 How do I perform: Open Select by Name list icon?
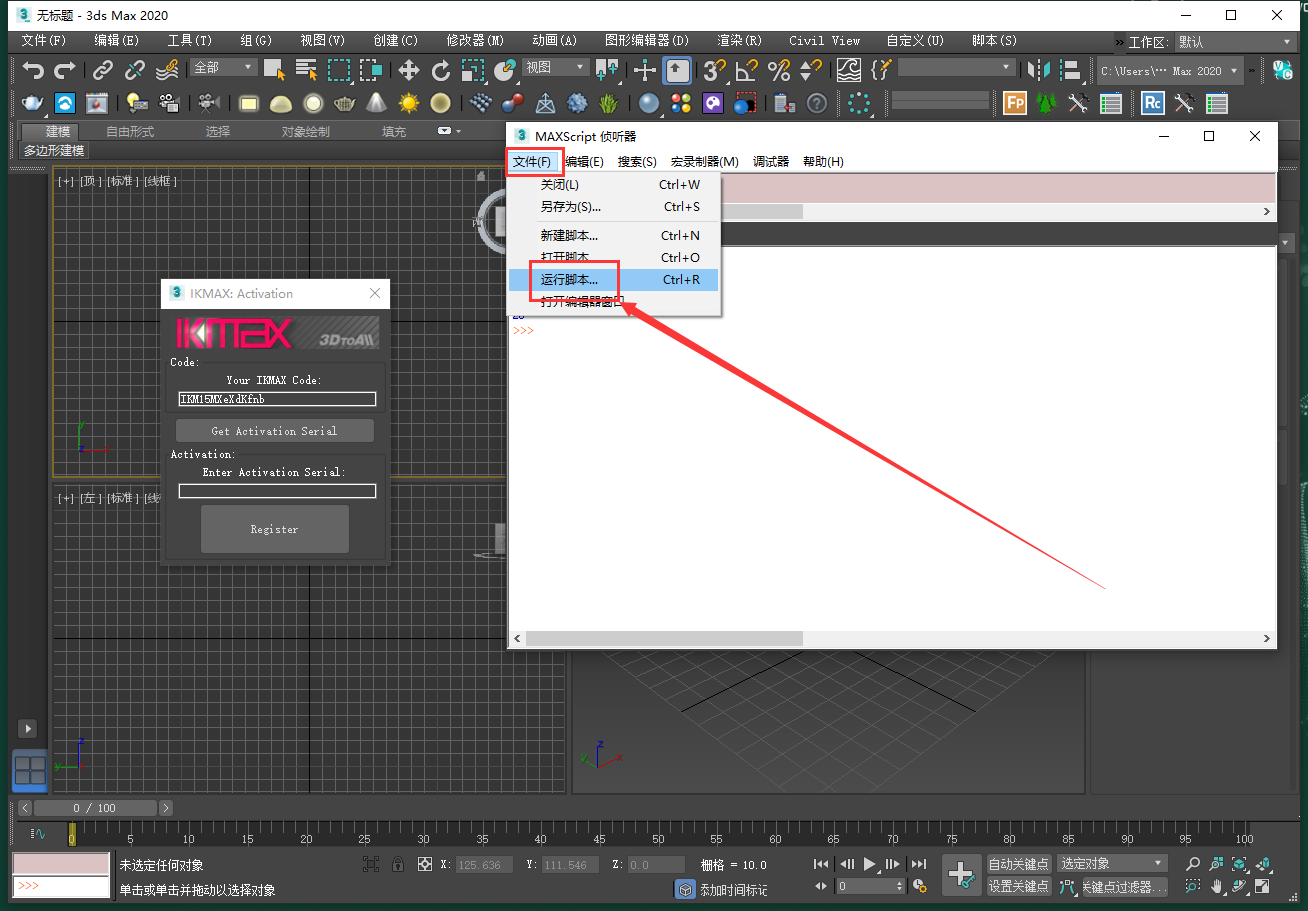(x=306, y=70)
